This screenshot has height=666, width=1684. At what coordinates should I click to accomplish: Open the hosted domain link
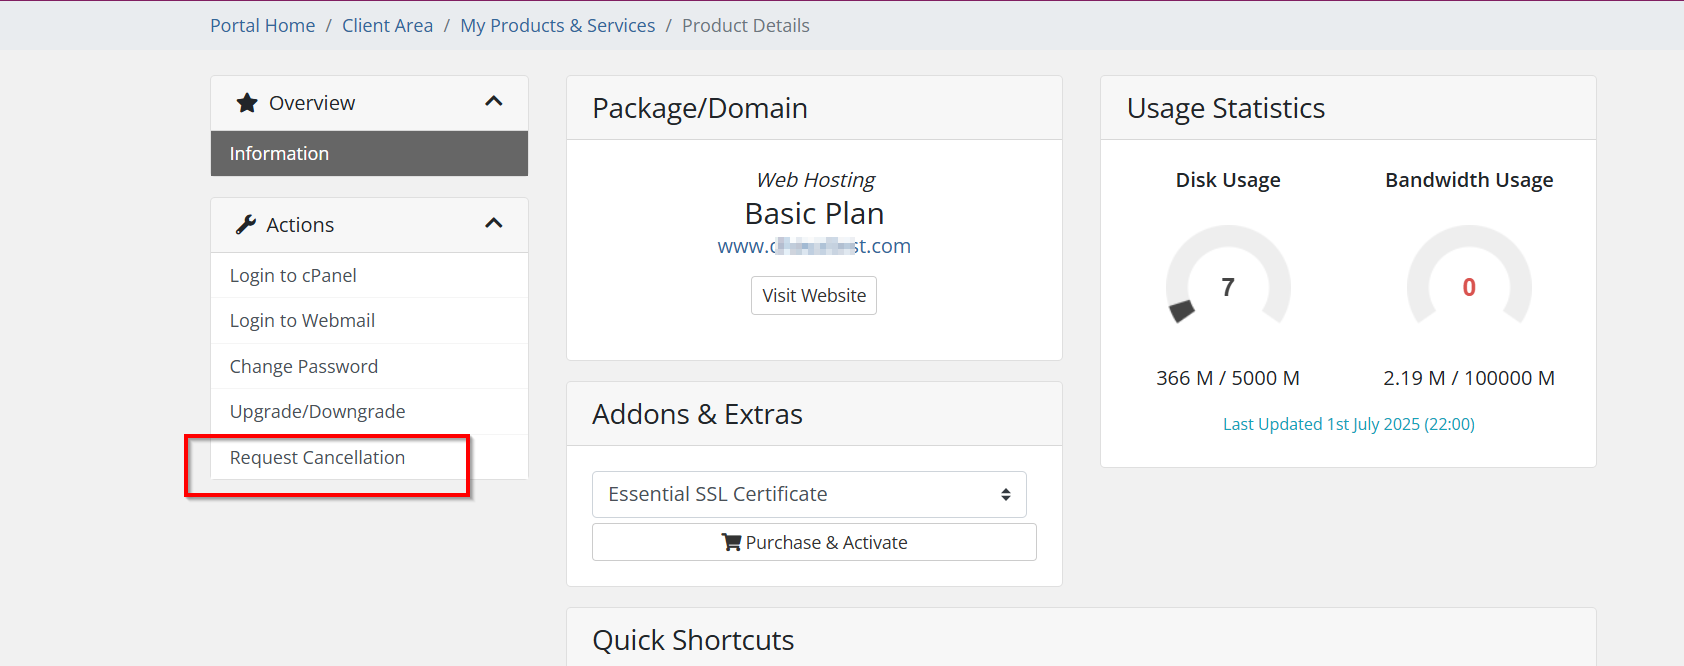(x=814, y=247)
